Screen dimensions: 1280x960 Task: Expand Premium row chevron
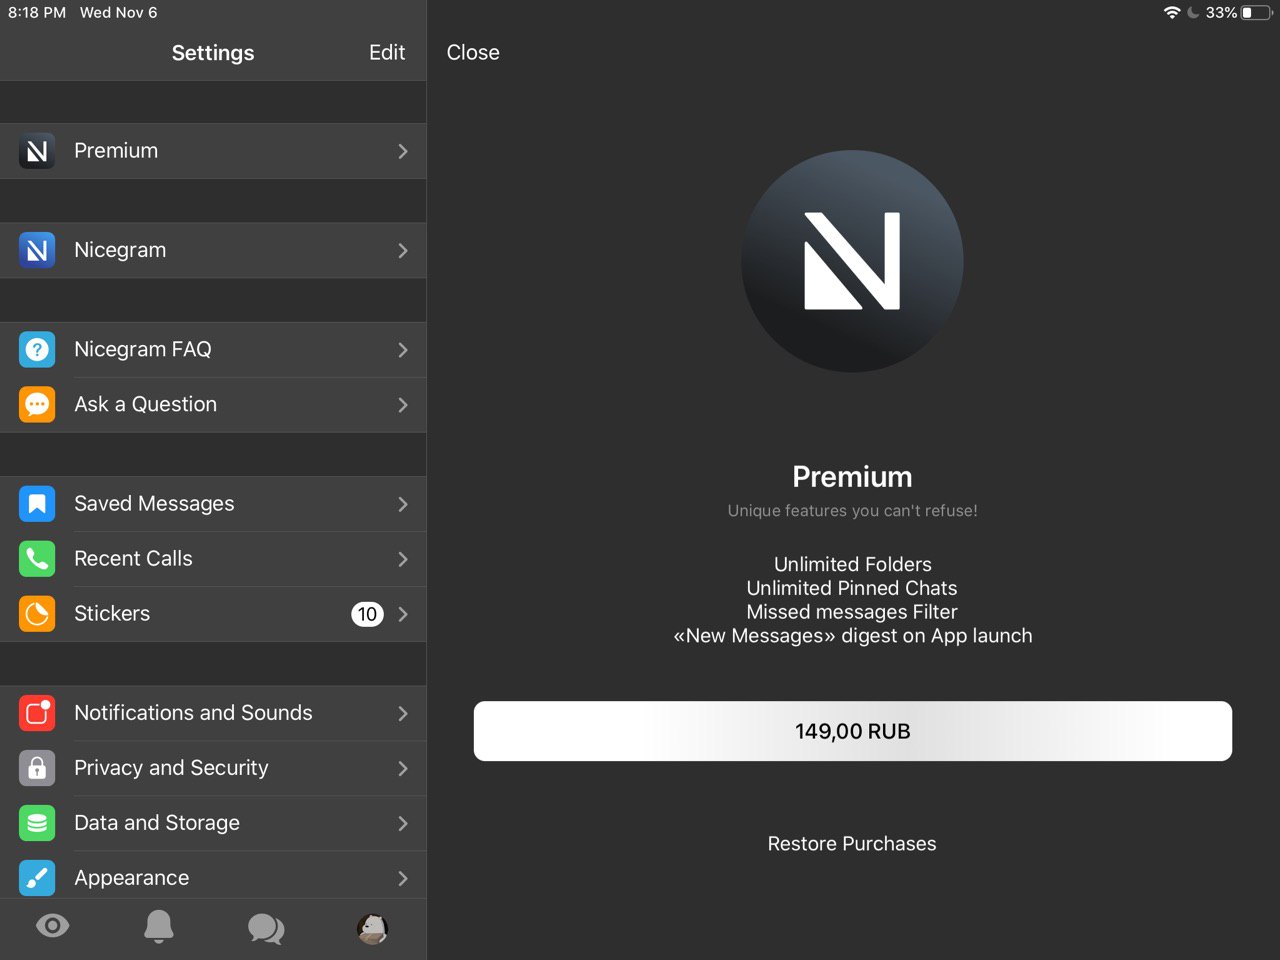(x=403, y=151)
